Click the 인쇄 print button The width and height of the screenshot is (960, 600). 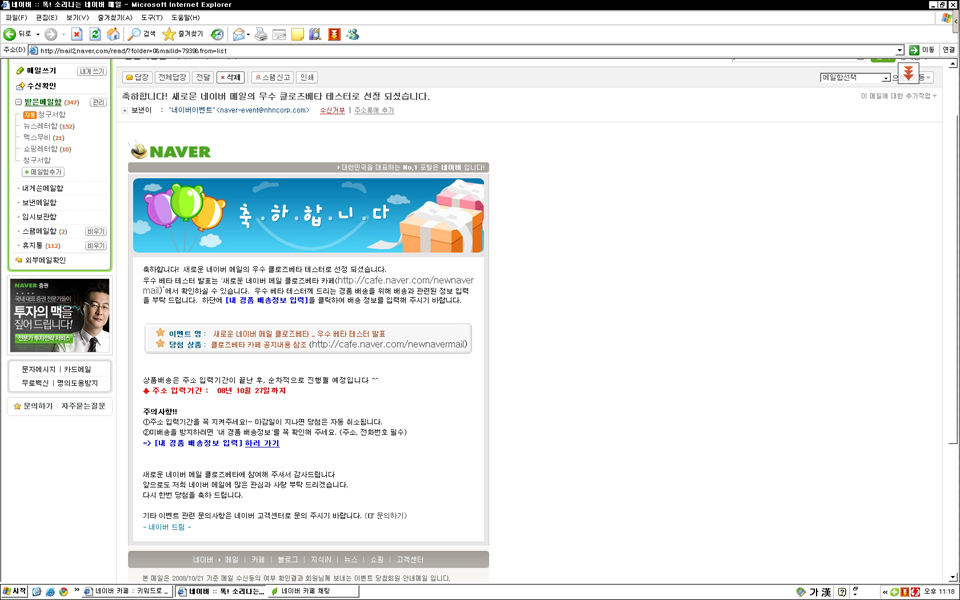click(x=307, y=78)
